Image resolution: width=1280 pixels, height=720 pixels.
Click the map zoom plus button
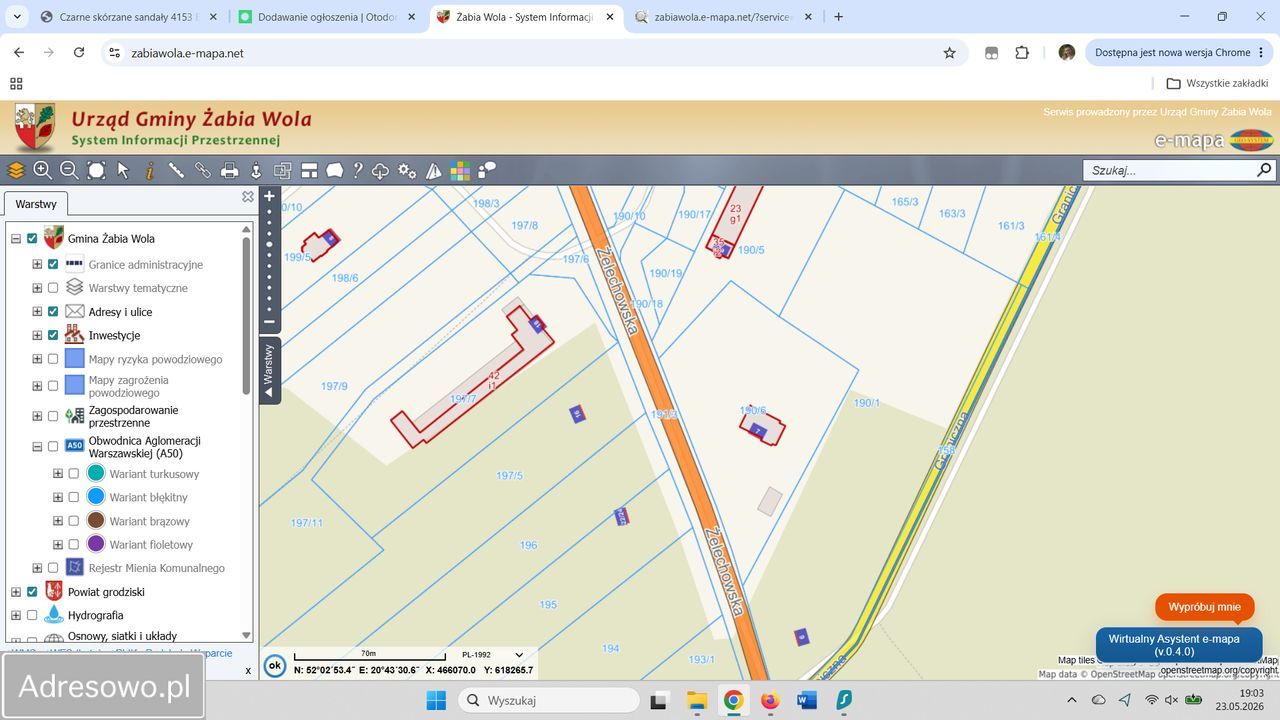269,197
